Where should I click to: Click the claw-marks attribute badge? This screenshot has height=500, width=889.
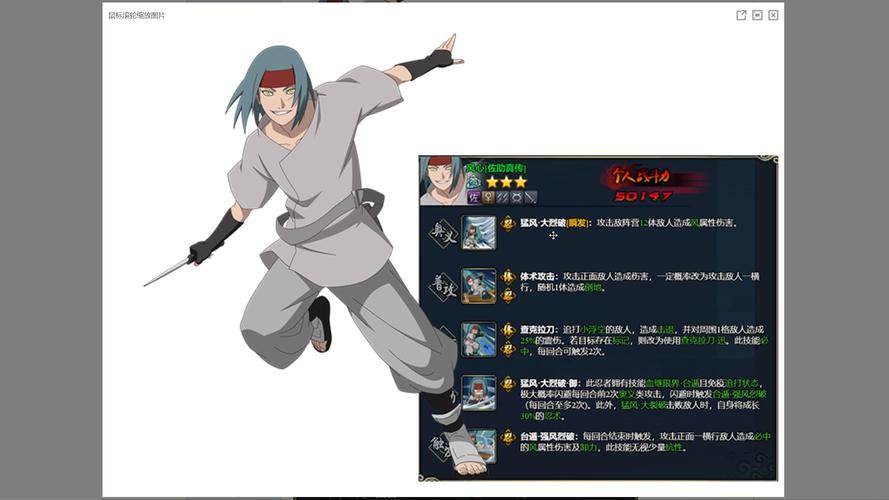[502, 197]
